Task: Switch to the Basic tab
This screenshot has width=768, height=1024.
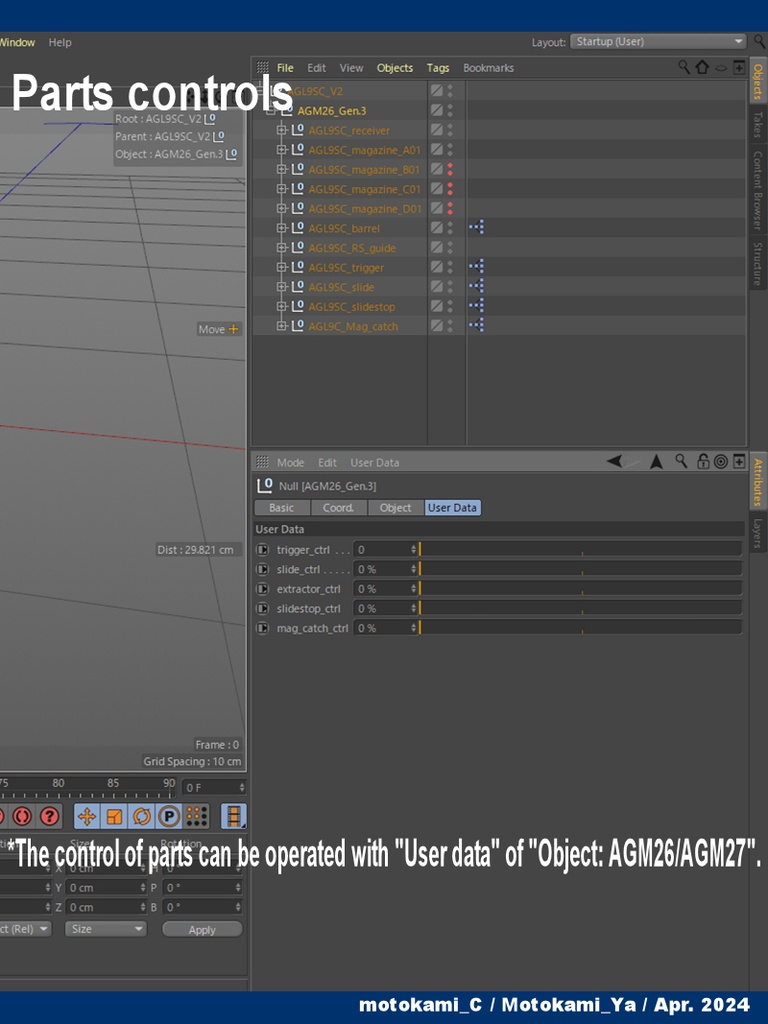Action: point(281,507)
